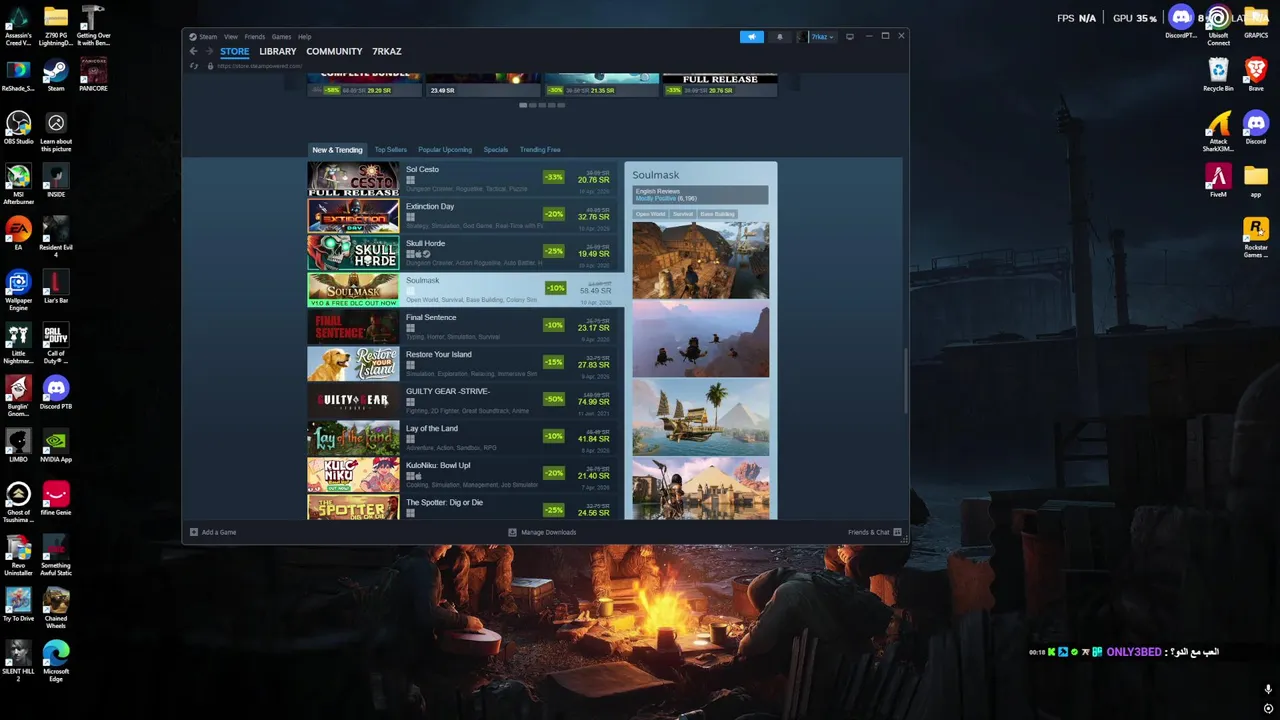Image resolution: width=1280 pixels, height=720 pixels.
Task: Go to the COMMUNITY section
Action: [334, 51]
